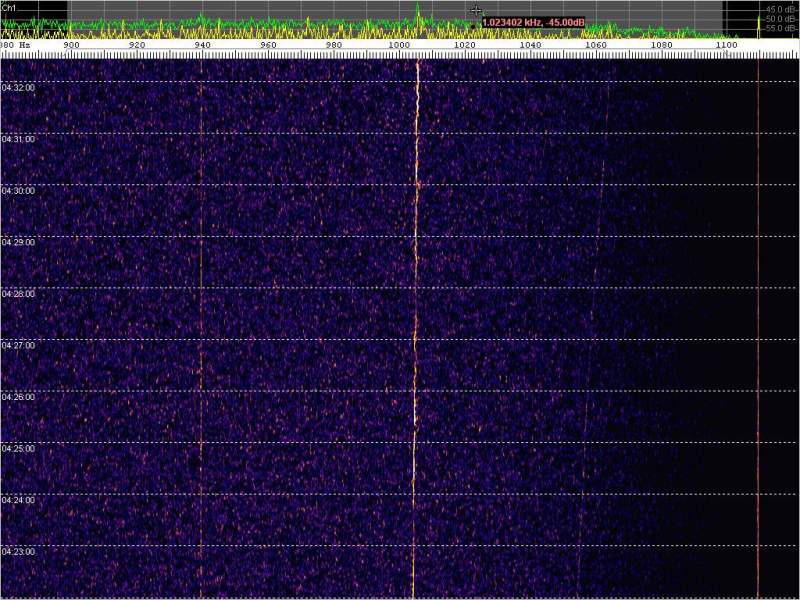Select the 04:30:00 time marker

[x=18, y=191]
